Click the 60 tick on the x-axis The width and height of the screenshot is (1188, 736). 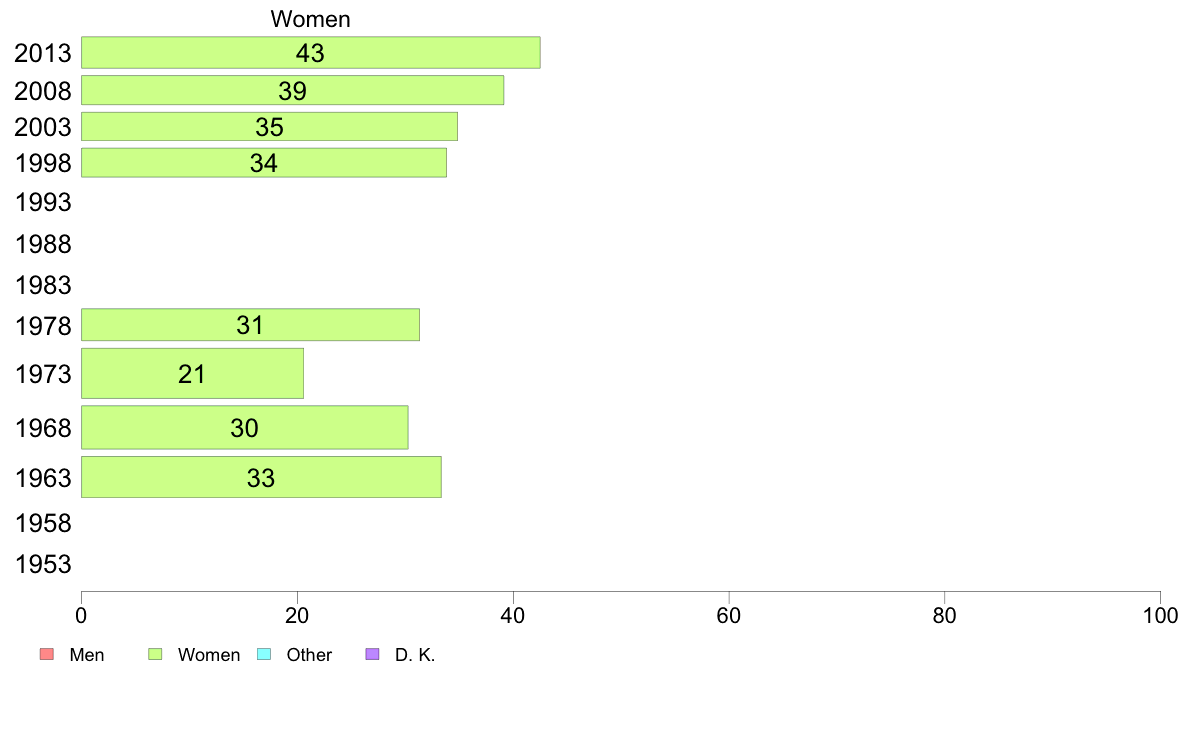(728, 615)
